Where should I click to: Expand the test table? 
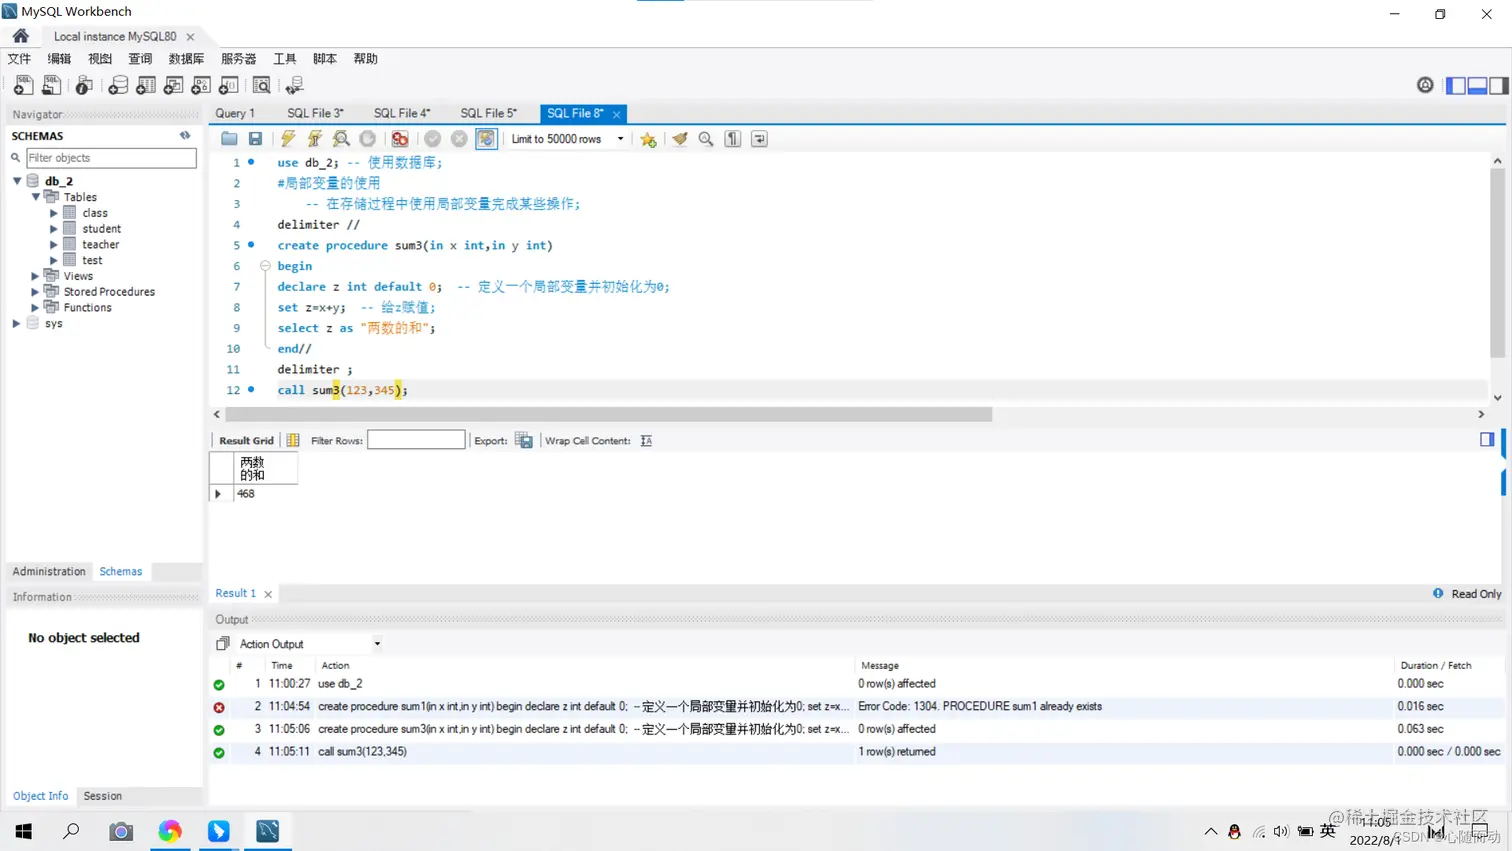click(54, 260)
